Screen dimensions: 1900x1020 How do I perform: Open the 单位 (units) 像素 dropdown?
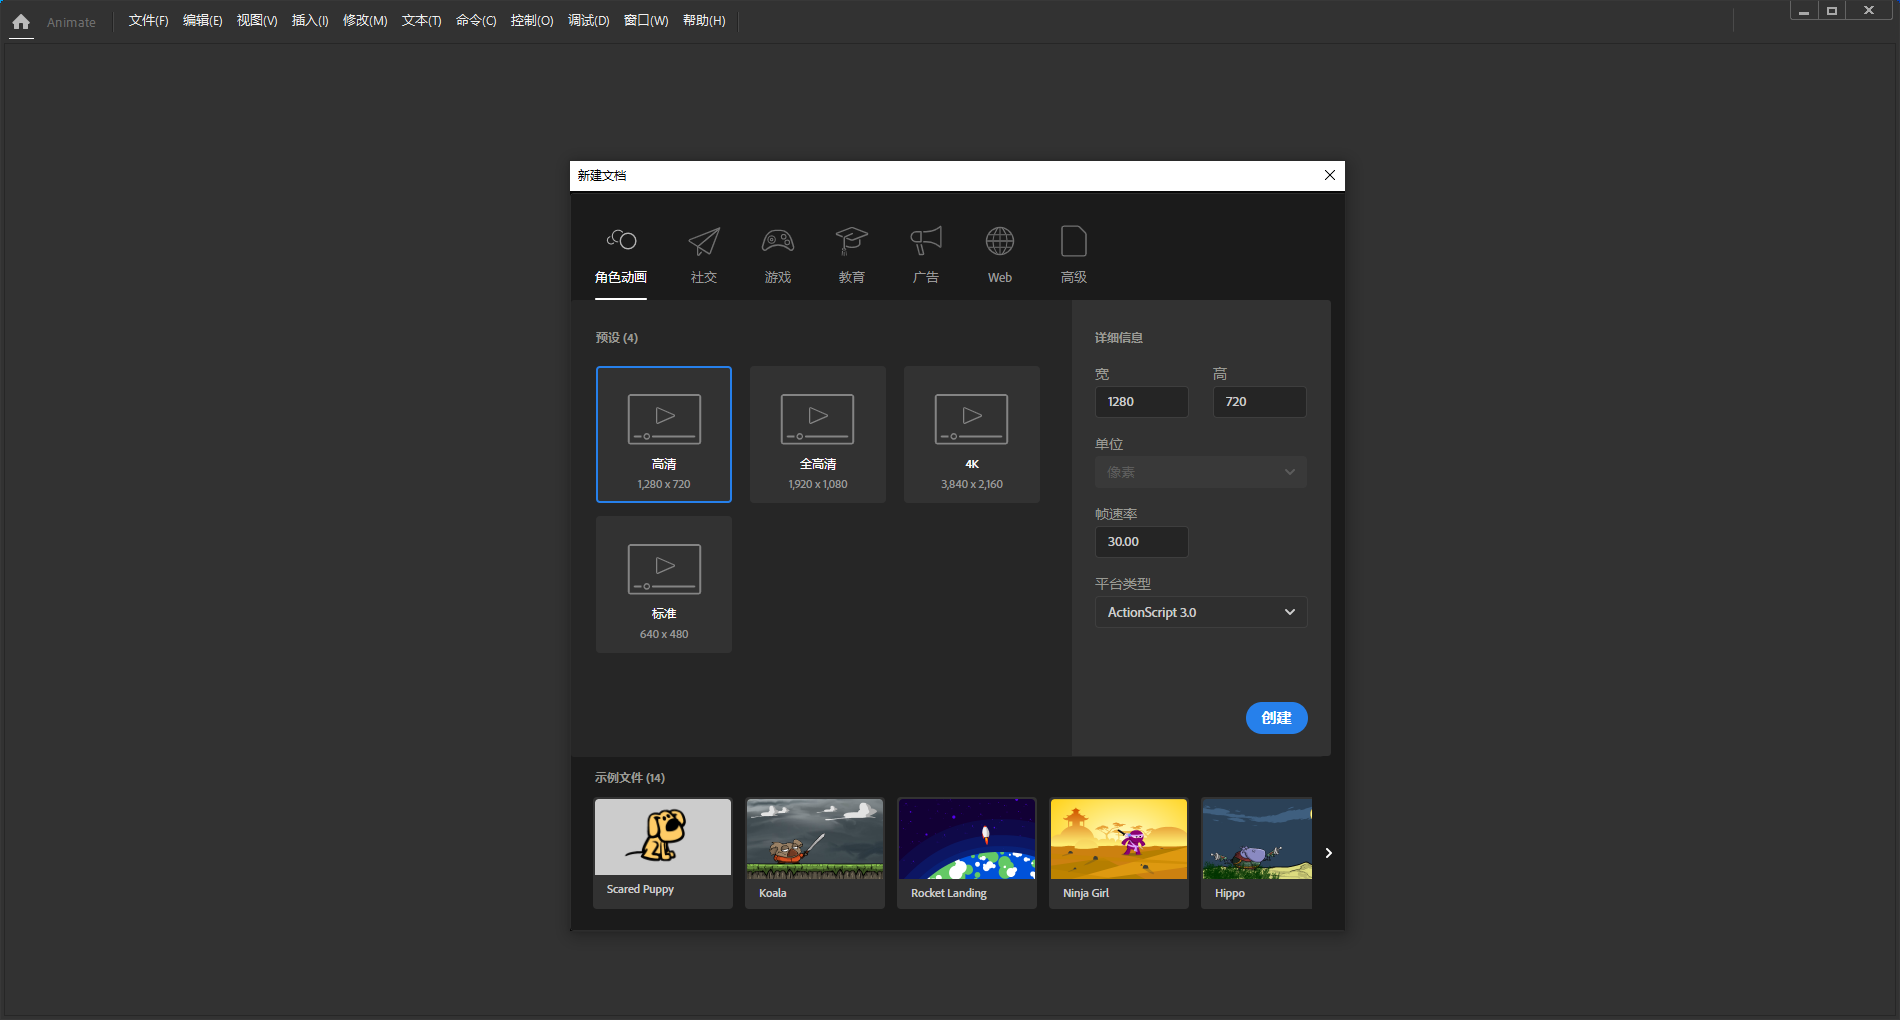point(1200,472)
